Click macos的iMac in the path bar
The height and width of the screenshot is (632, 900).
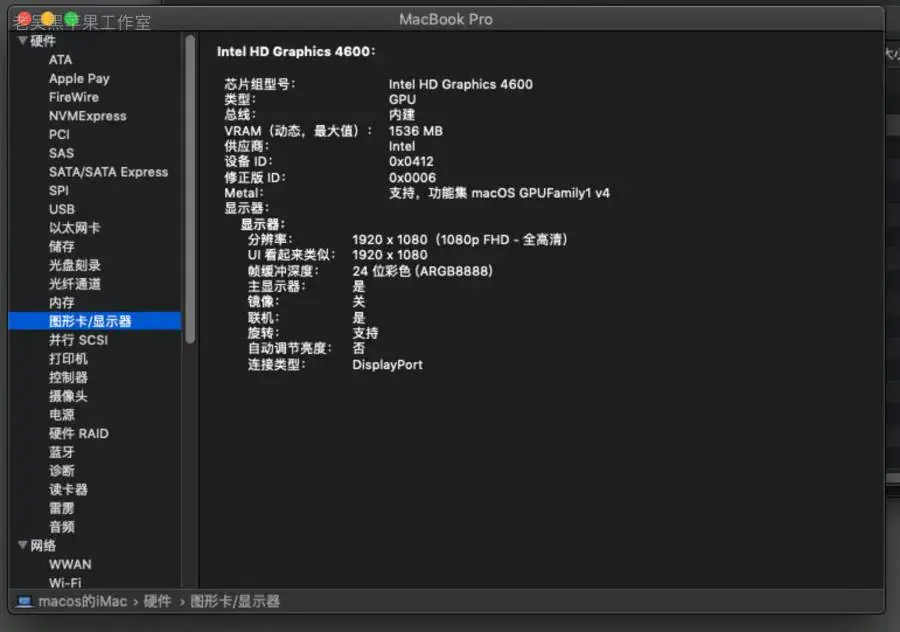pyautogui.click(x=82, y=602)
